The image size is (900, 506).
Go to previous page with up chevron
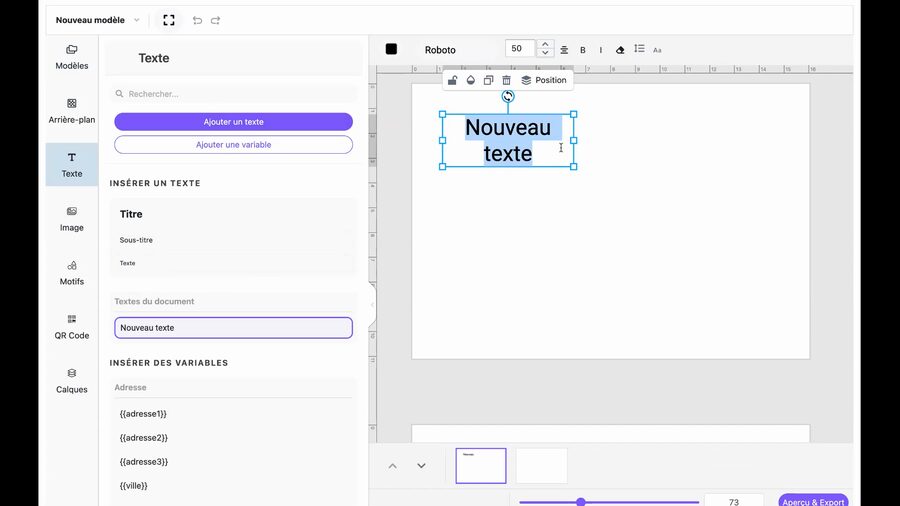tap(393, 466)
